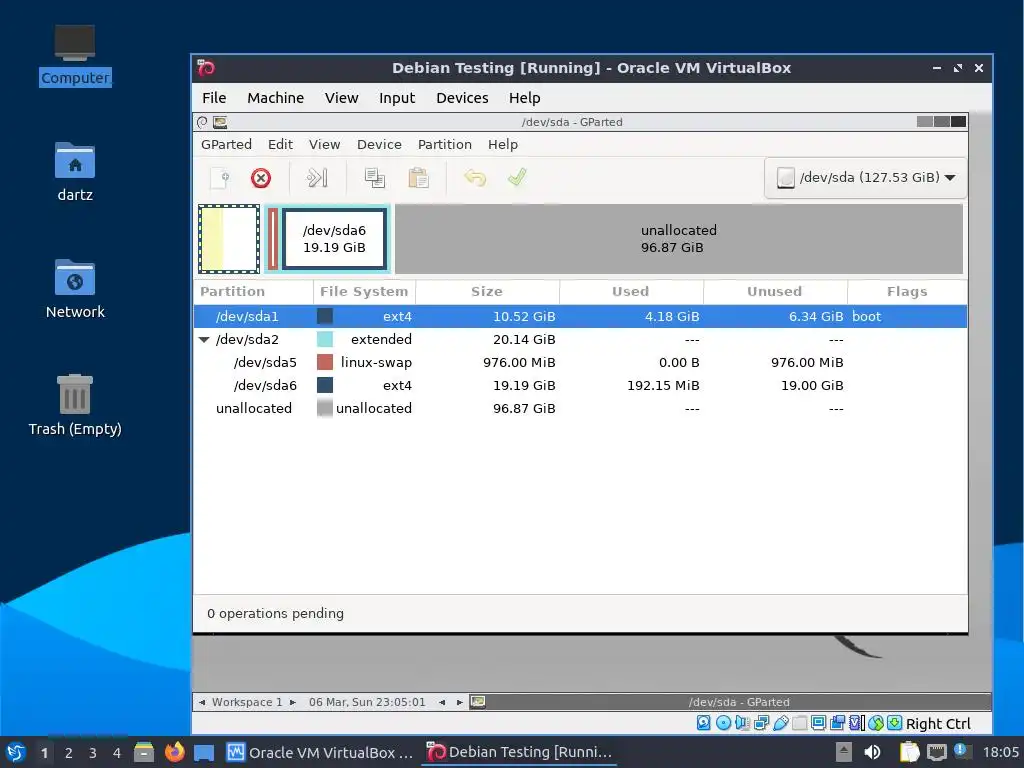Click the red linux-swap color swatch
The width and height of the screenshot is (1024, 768).
[325, 362]
